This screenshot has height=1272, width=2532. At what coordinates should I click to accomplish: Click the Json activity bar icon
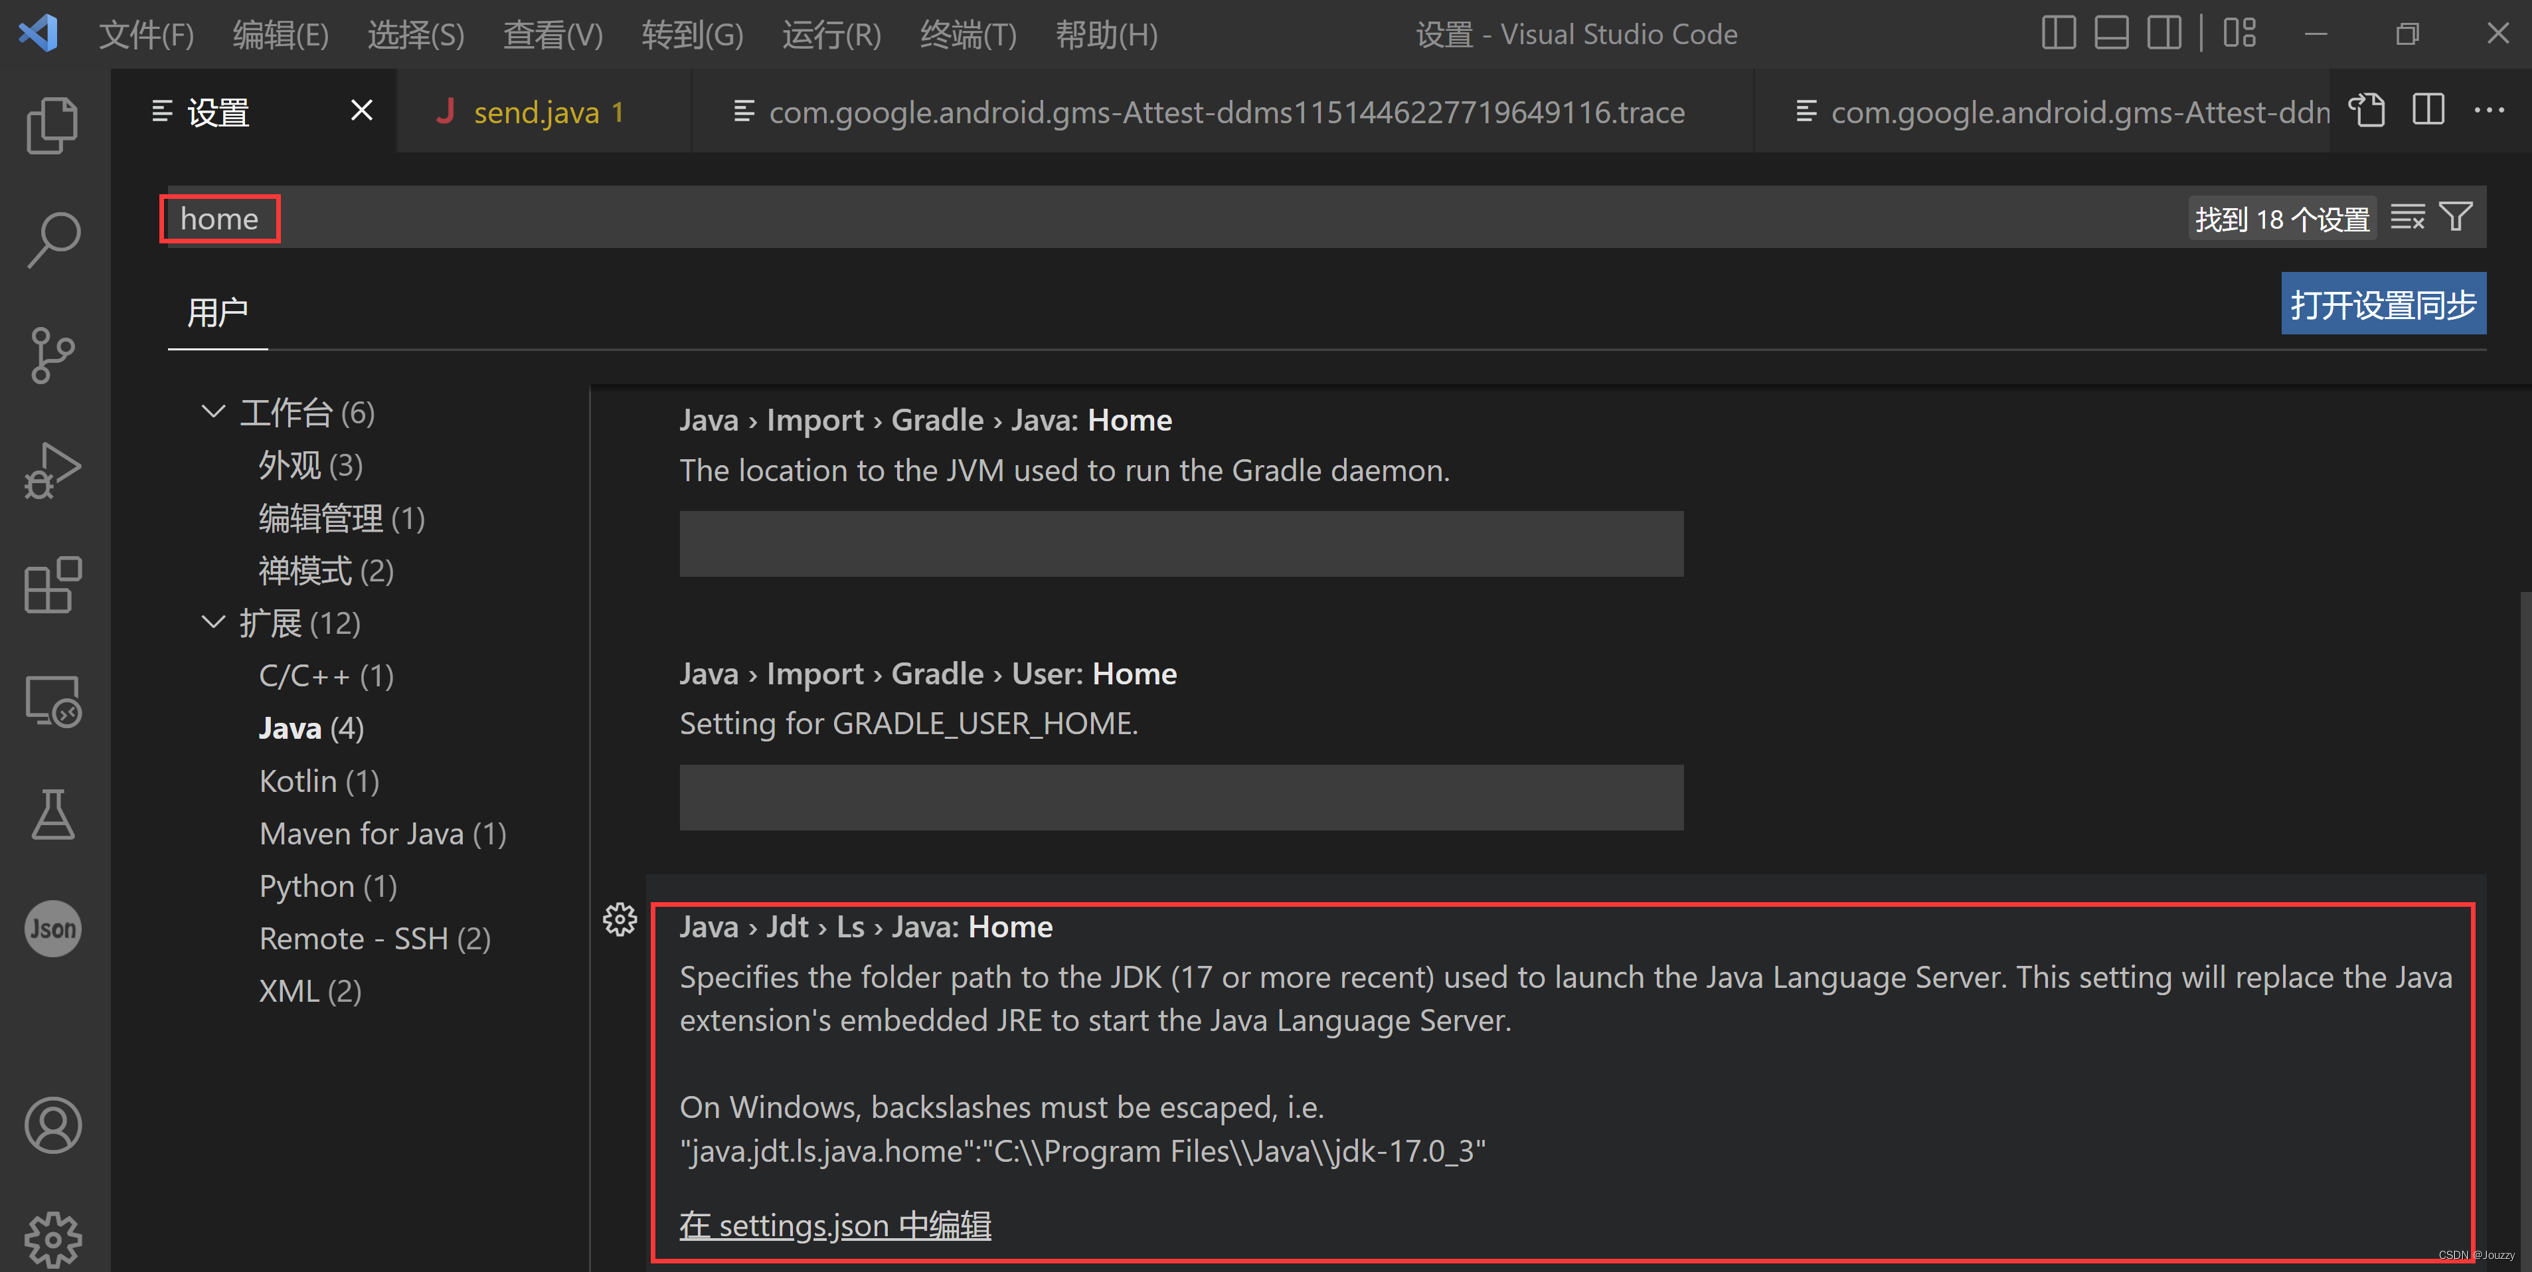pos(52,929)
